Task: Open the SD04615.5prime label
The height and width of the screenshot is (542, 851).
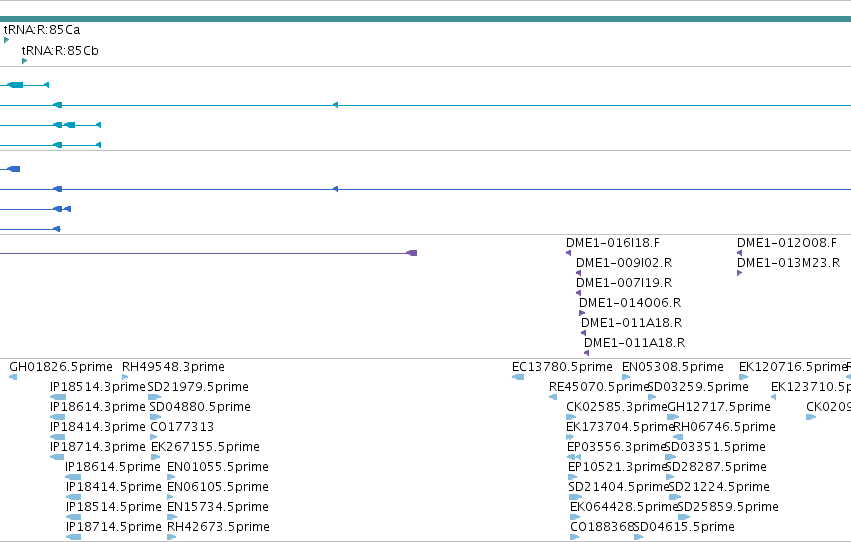Action: 684,528
